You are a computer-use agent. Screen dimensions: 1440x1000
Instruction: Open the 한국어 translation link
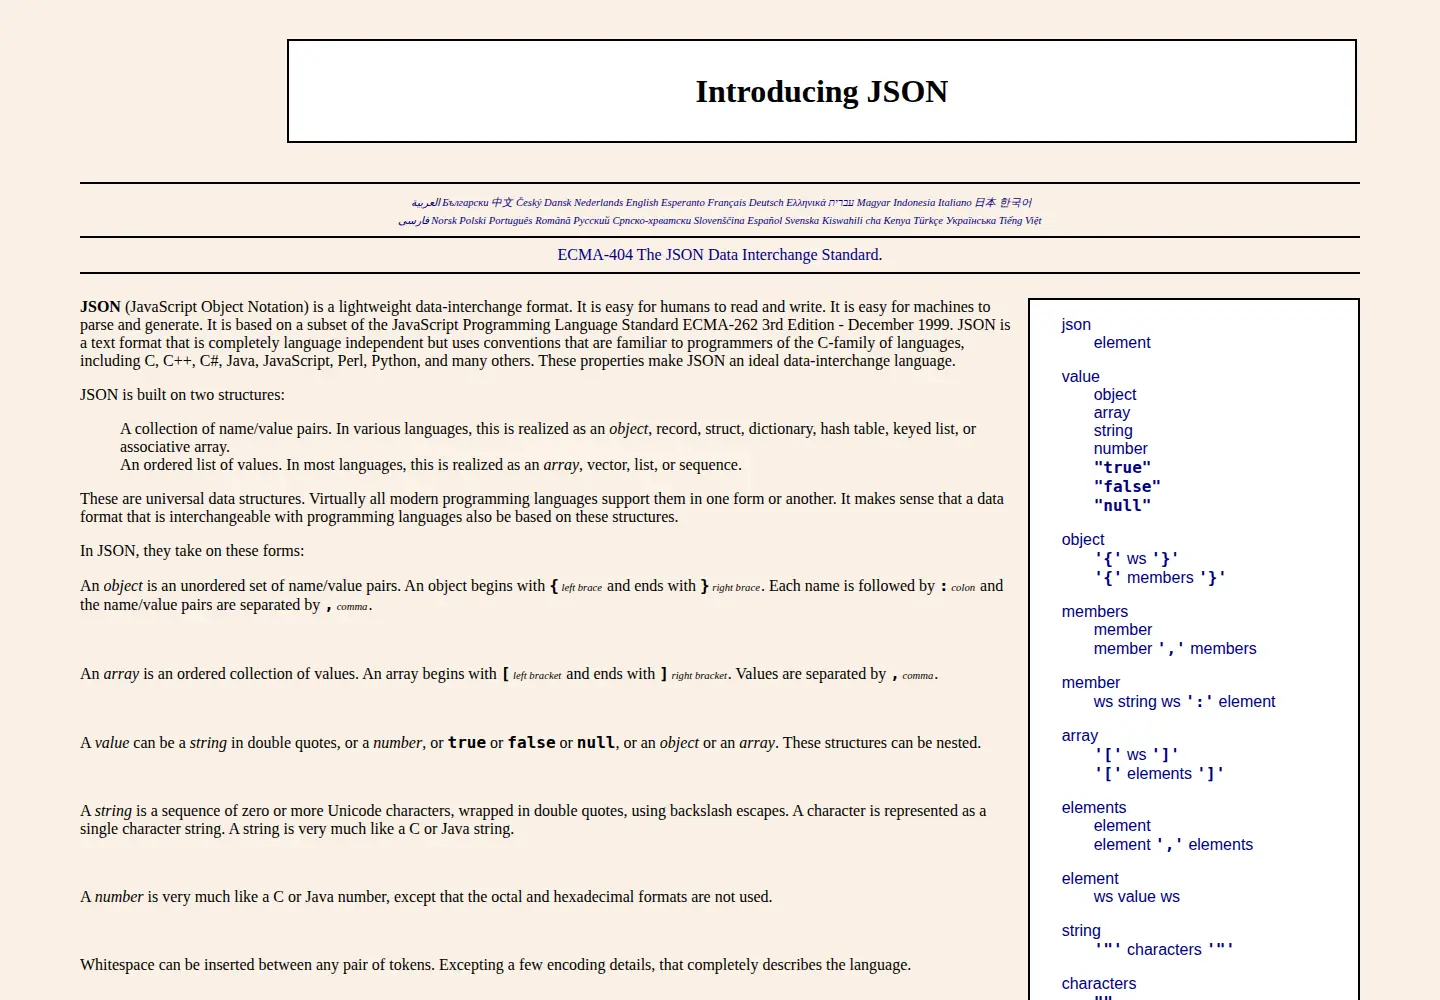click(x=1016, y=202)
